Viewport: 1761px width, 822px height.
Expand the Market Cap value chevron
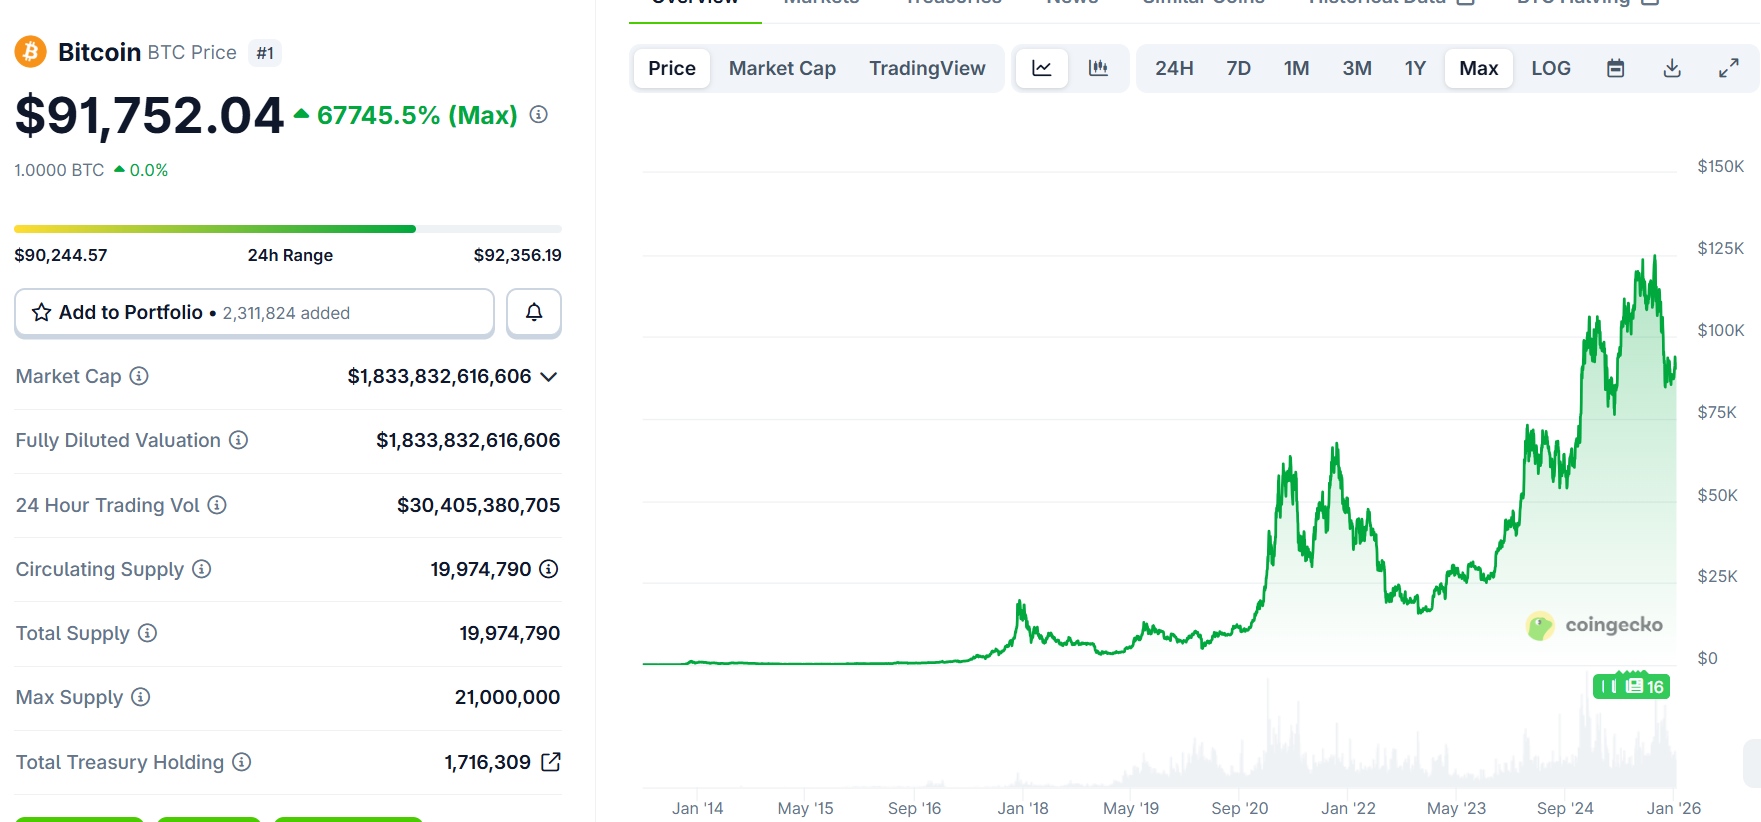548,377
